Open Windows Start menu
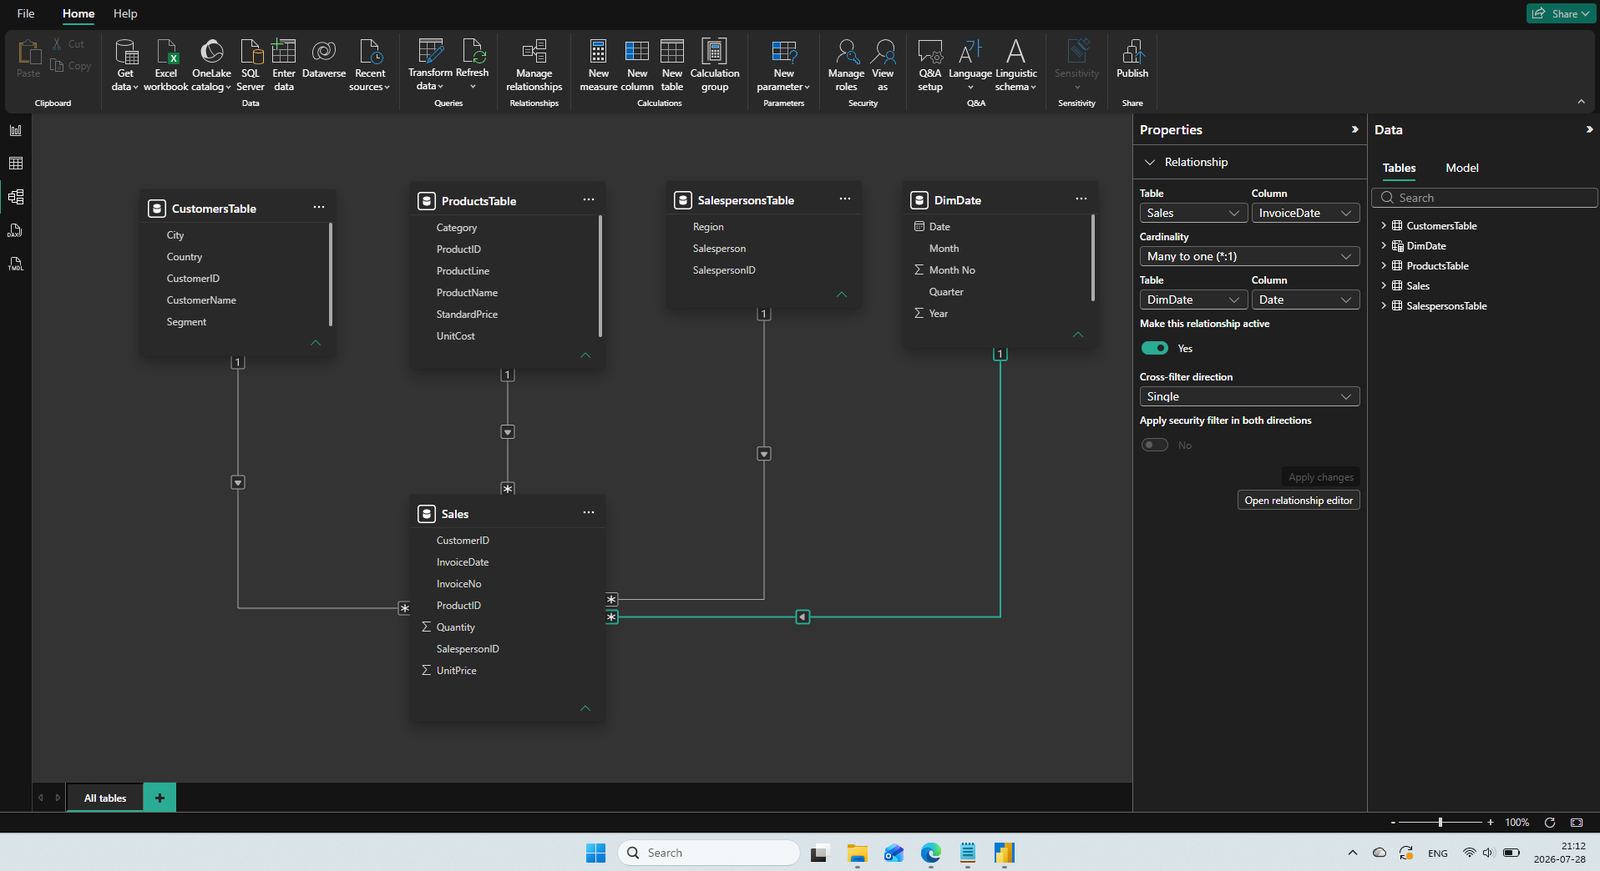The height and width of the screenshot is (871, 1600). coord(596,853)
